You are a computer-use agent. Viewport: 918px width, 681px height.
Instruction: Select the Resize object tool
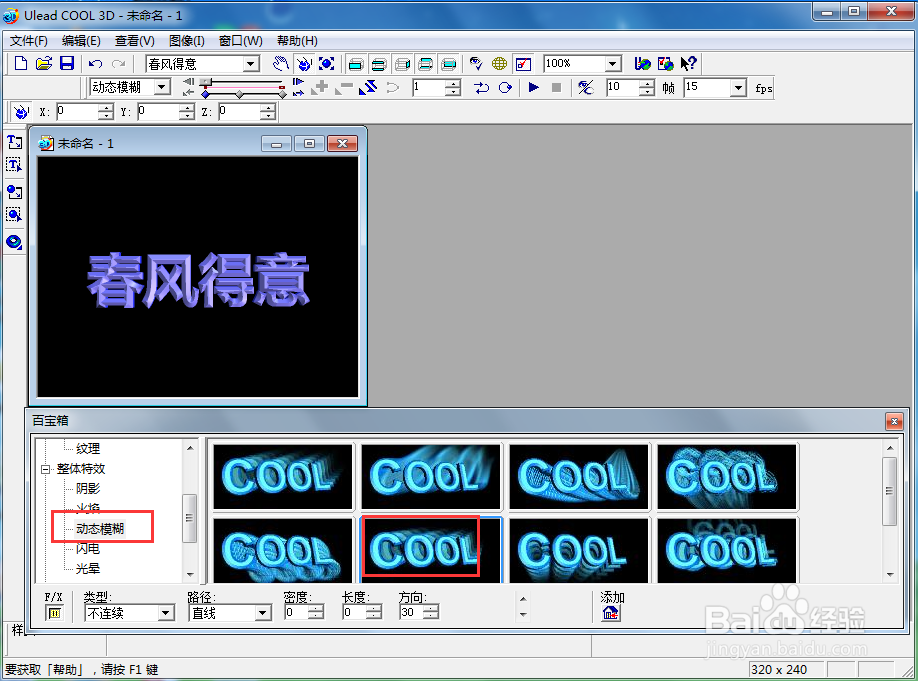click(327, 63)
